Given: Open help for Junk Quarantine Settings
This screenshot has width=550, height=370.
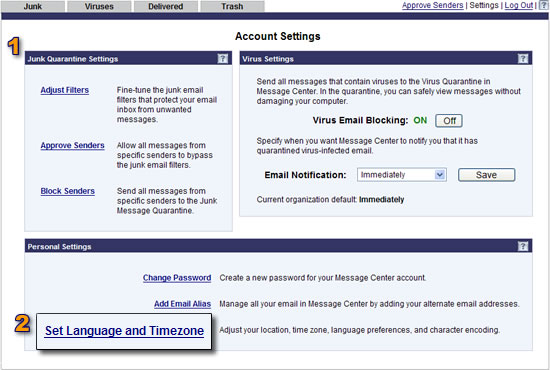Looking at the screenshot, I should tap(222, 58).
